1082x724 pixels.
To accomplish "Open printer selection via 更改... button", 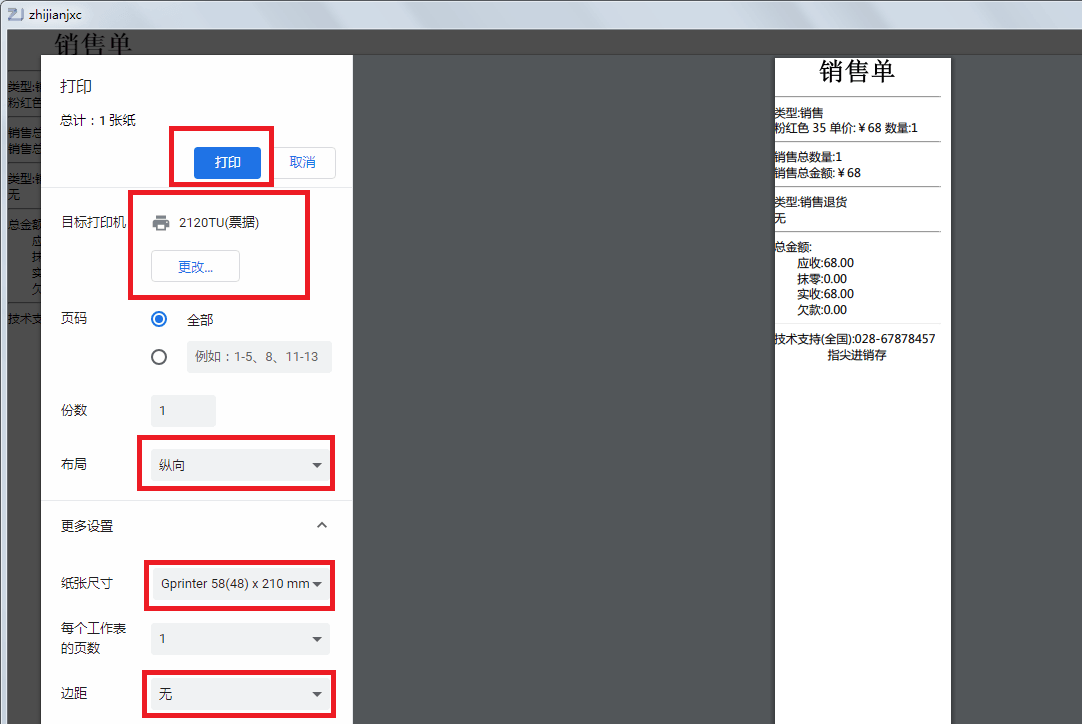I will (x=195, y=267).
